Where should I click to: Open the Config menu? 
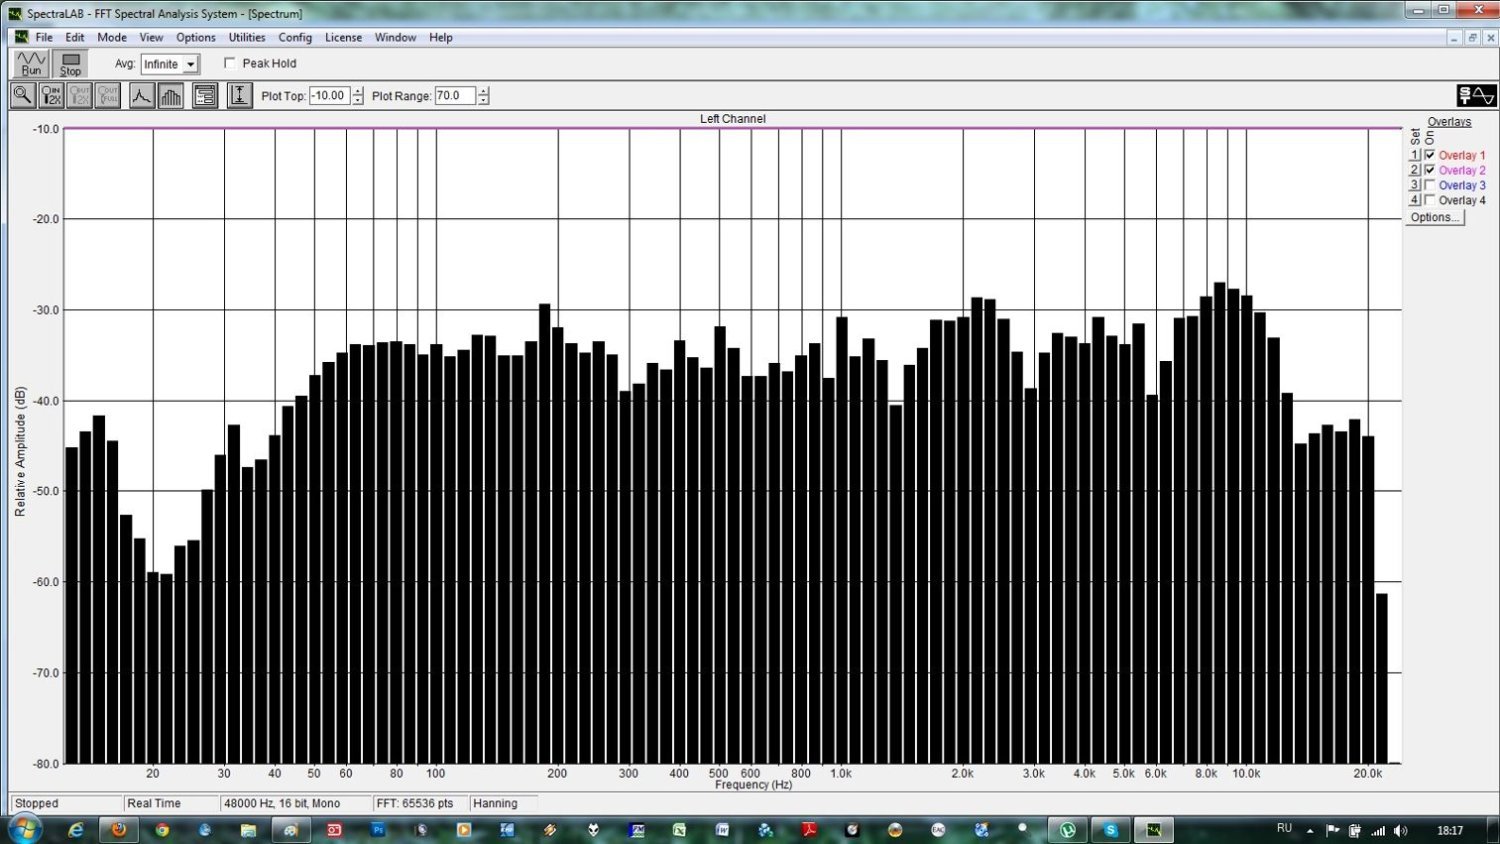(x=295, y=37)
